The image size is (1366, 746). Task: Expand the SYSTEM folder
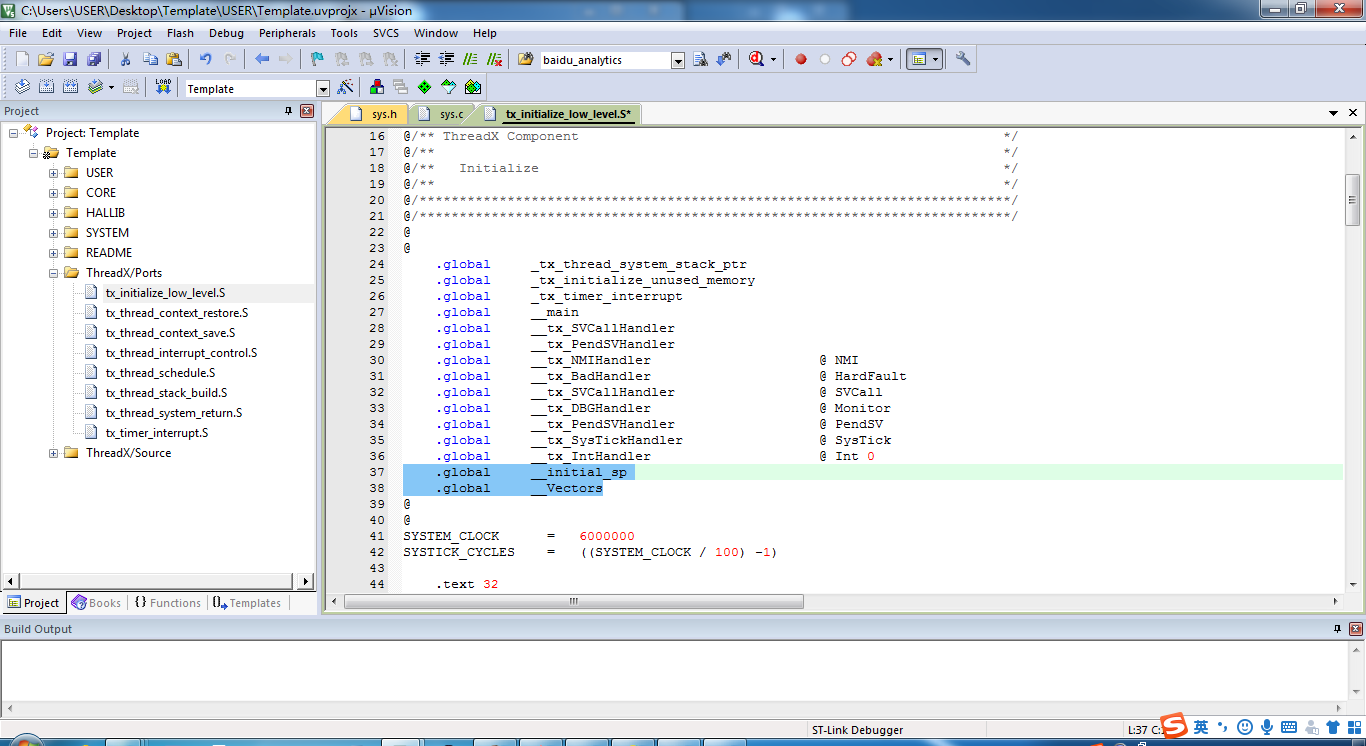coord(54,233)
